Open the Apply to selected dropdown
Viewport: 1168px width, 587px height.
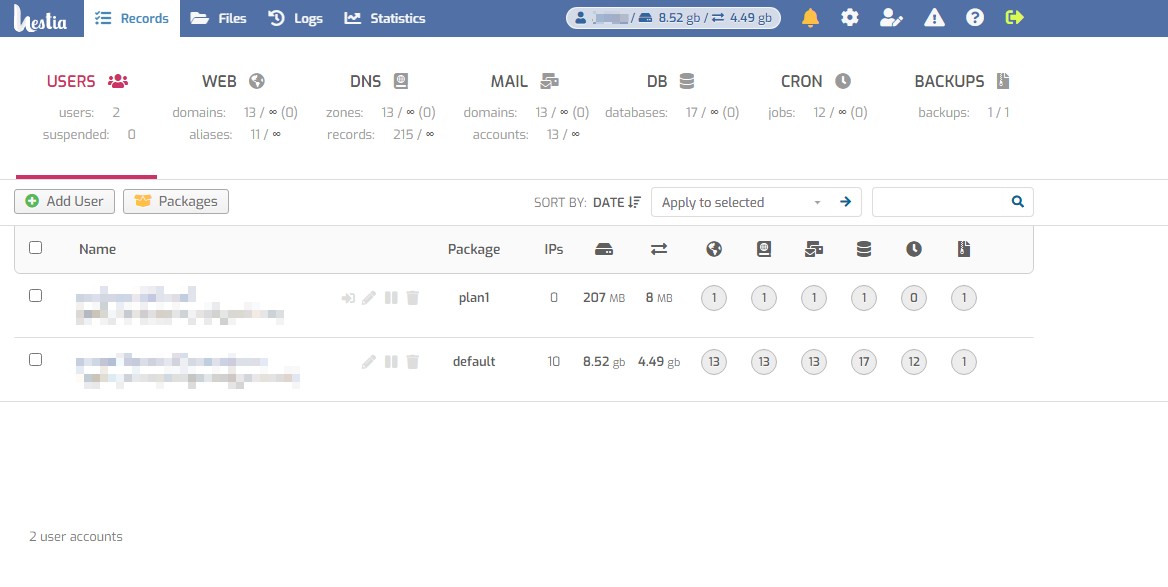(x=741, y=202)
